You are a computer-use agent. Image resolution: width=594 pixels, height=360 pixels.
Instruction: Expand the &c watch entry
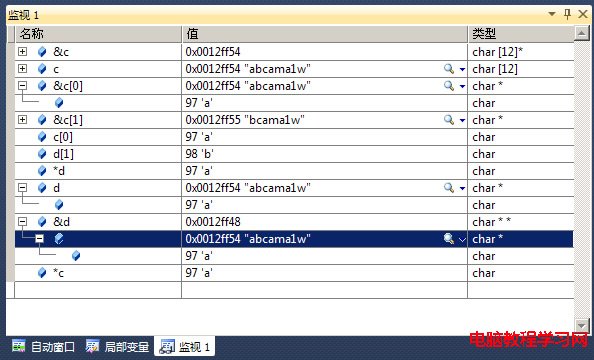(x=22, y=52)
